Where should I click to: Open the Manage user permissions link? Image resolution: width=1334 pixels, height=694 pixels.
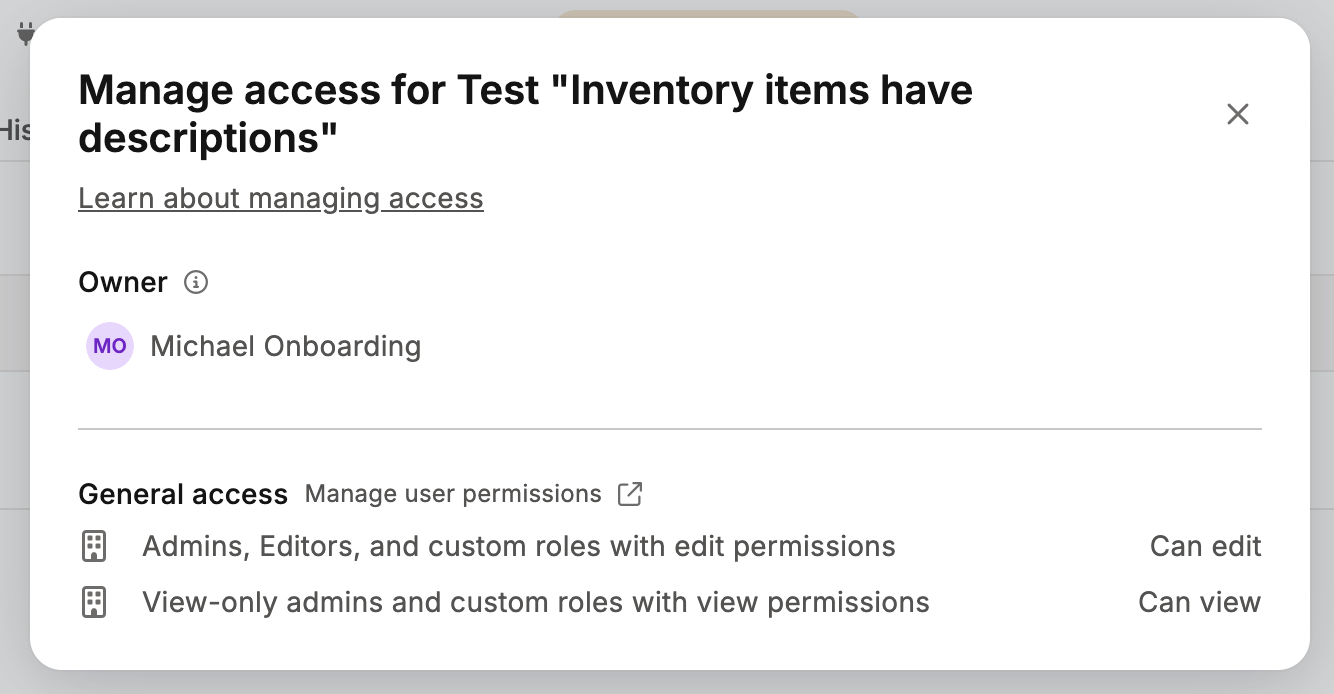click(453, 494)
